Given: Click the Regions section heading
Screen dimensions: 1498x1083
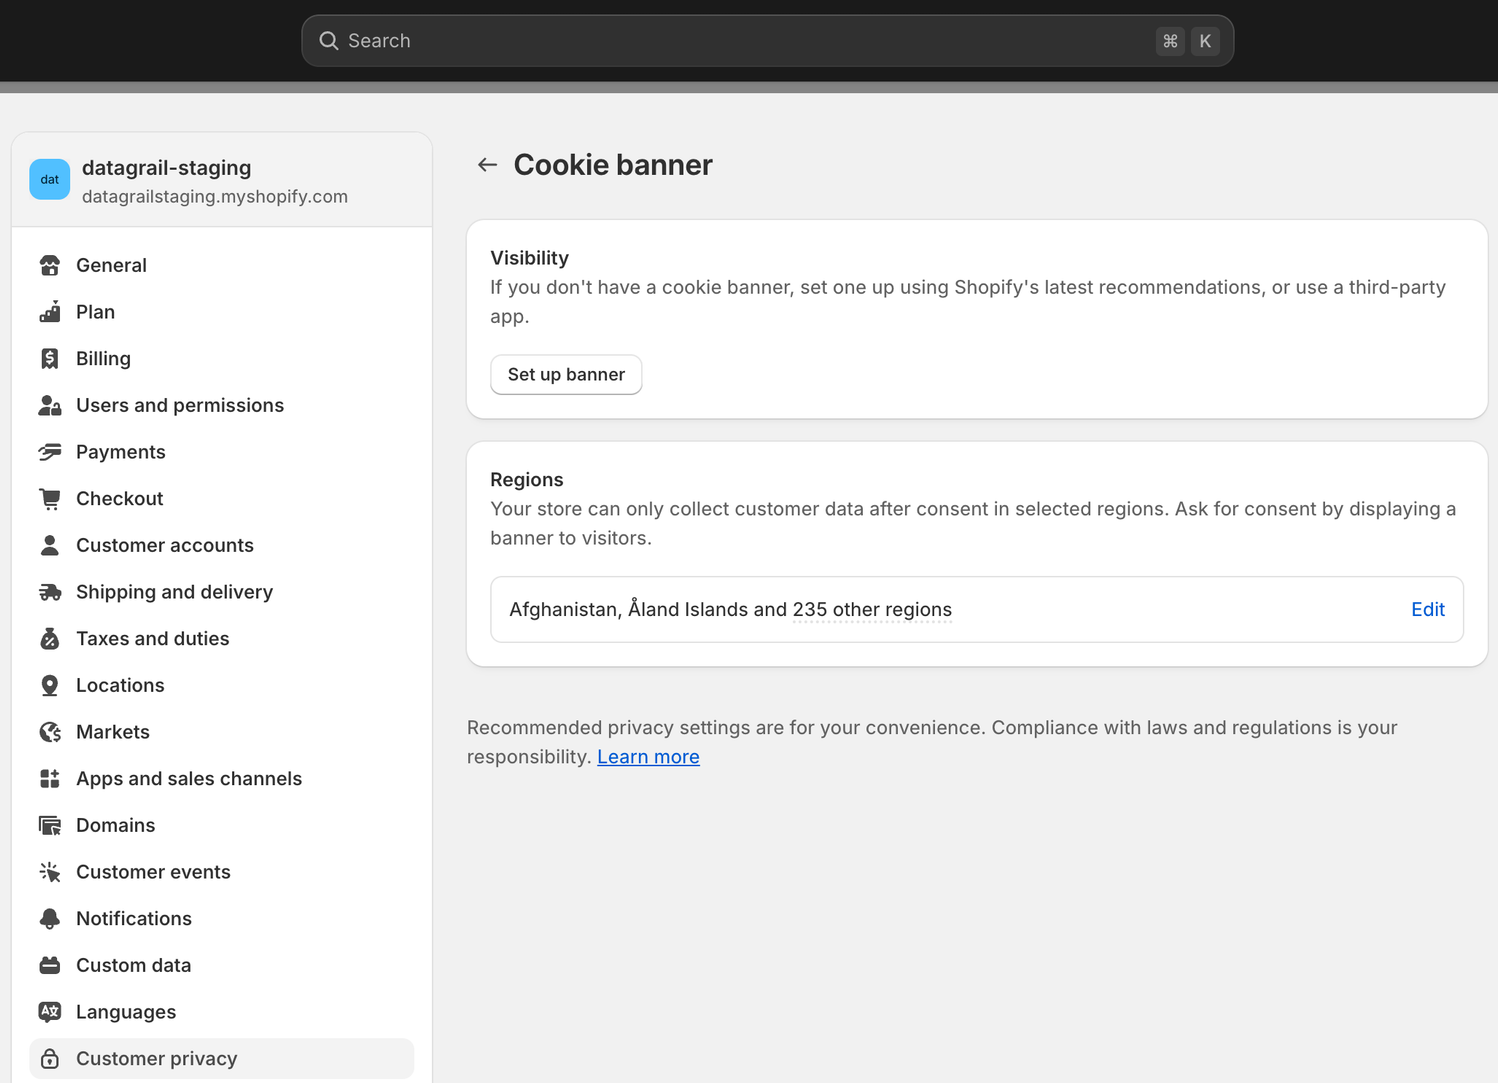Looking at the screenshot, I should point(527,480).
